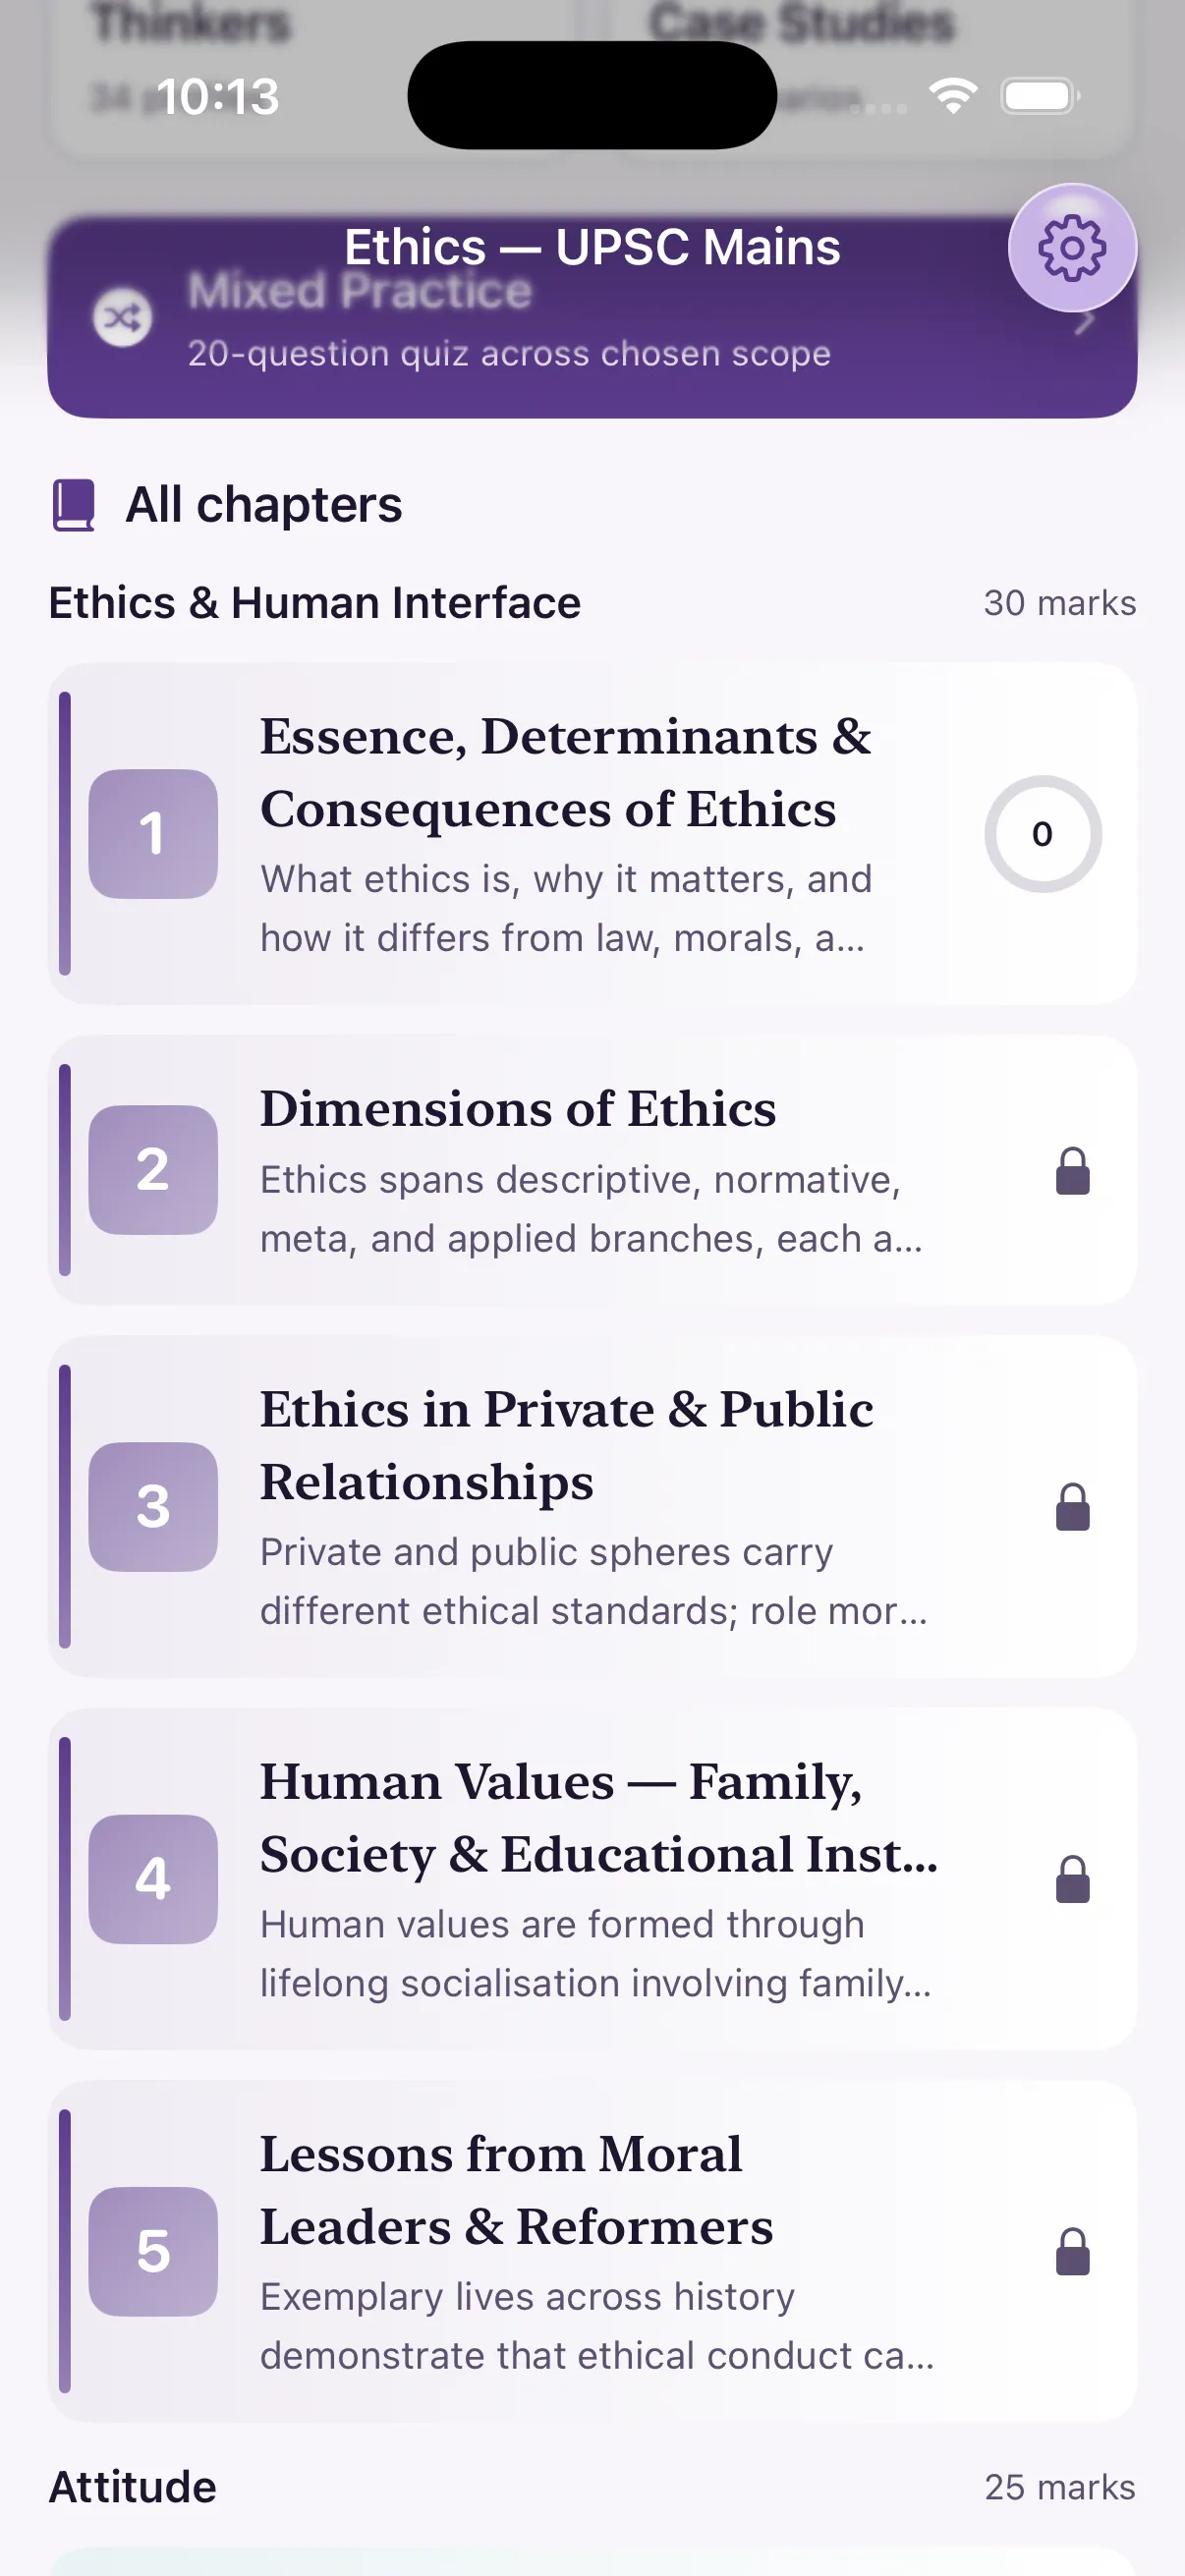Open settings via the gear icon
The height and width of the screenshot is (2576, 1185).
[x=1072, y=248]
